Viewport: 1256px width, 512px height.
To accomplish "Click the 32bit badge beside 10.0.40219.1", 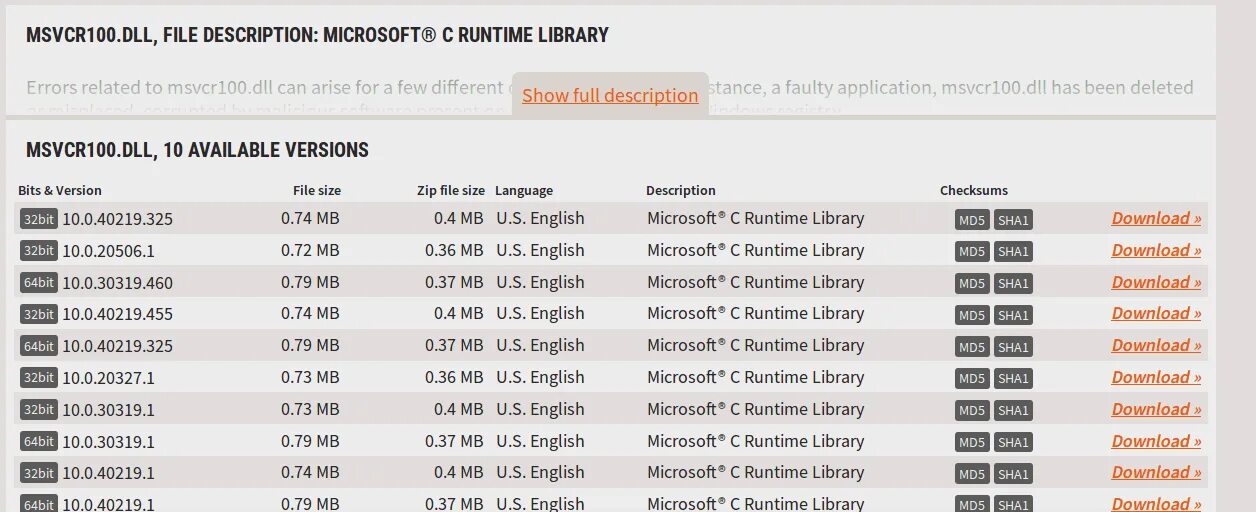I will pos(39,473).
